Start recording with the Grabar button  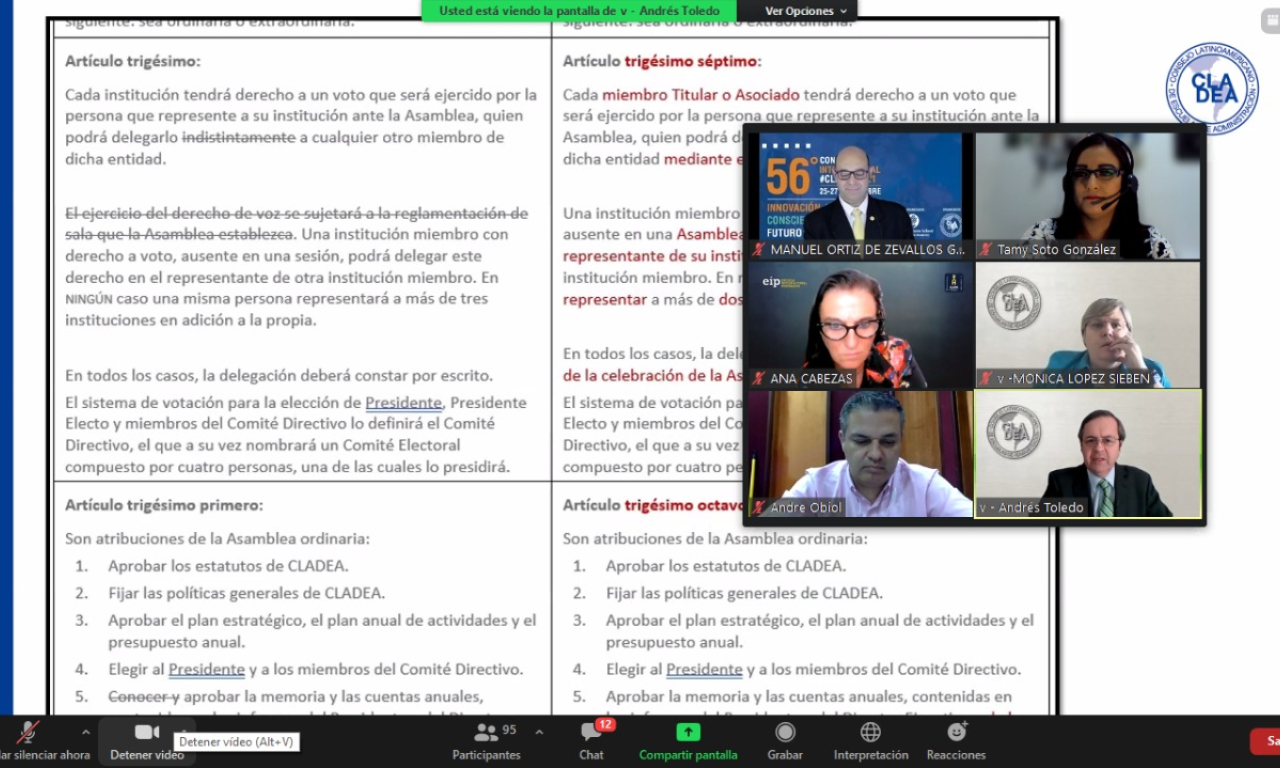coord(786,740)
